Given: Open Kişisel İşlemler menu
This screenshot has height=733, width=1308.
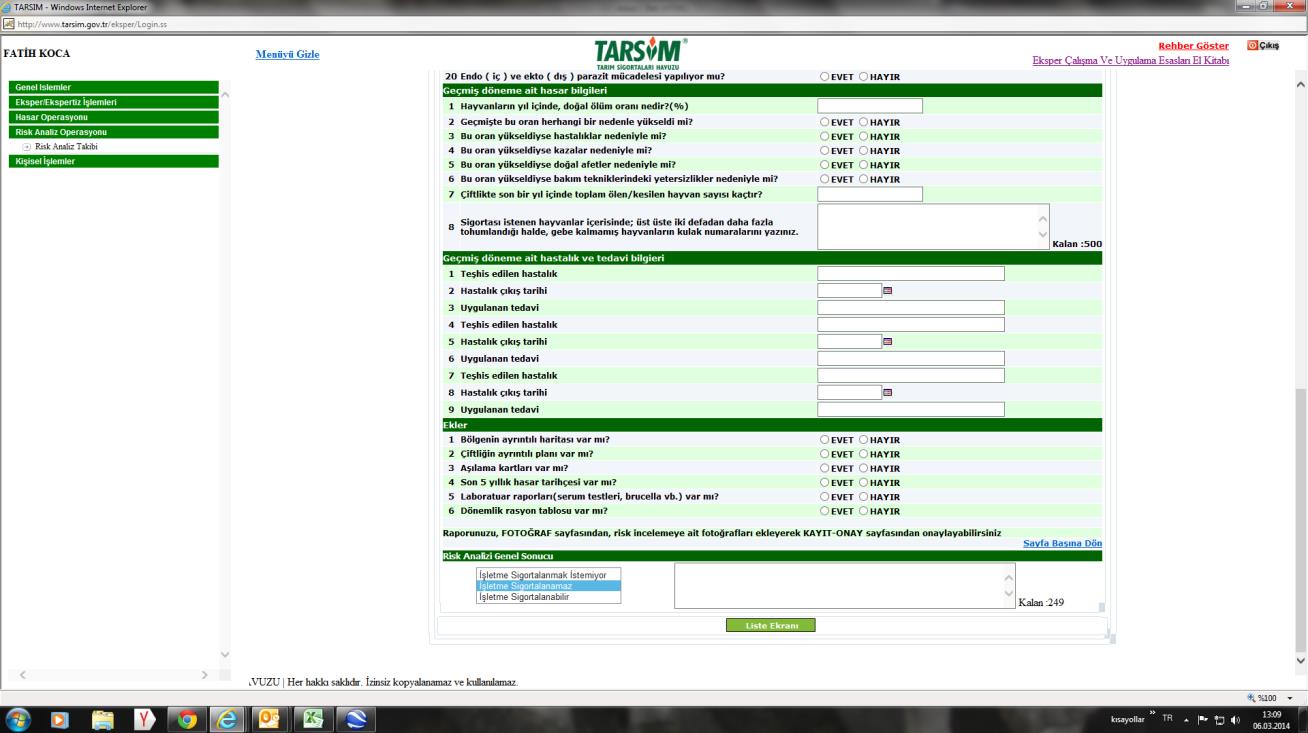Looking at the screenshot, I should point(113,161).
